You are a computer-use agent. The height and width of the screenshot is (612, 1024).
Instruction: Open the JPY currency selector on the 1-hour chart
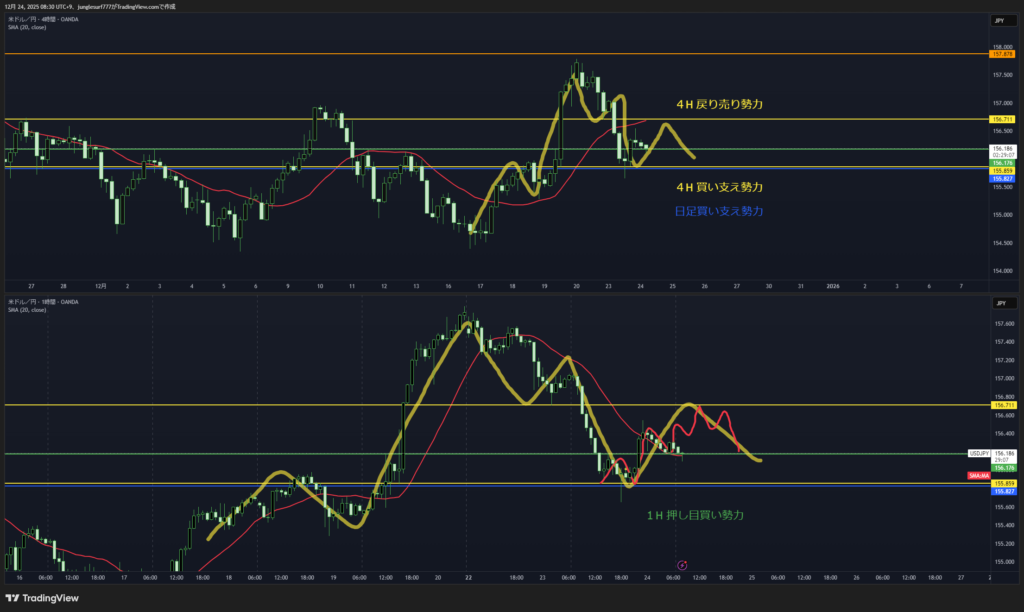(x=998, y=302)
